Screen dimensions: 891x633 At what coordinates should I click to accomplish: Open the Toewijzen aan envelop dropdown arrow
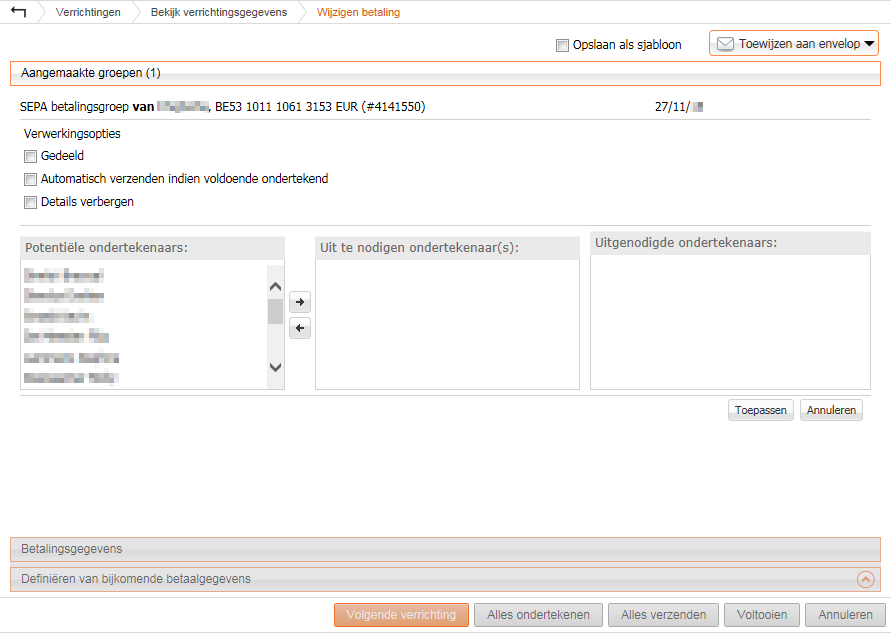pyautogui.click(x=869, y=44)
